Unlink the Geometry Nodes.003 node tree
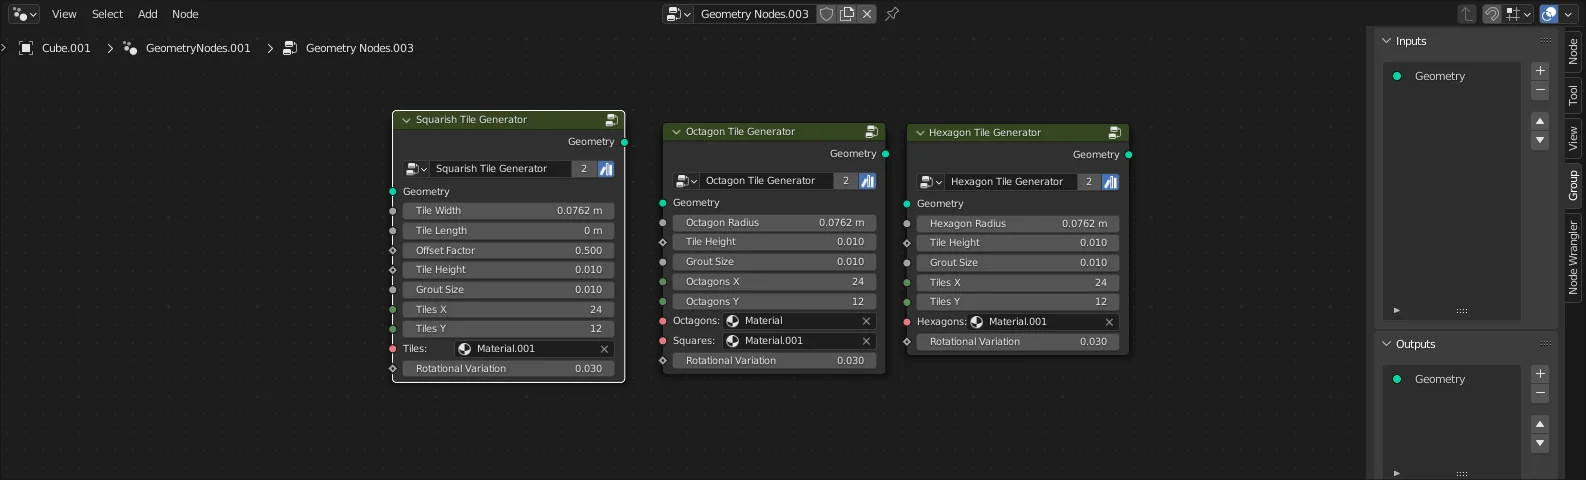This screenshot has height=480, width=1586. (867, 14)
